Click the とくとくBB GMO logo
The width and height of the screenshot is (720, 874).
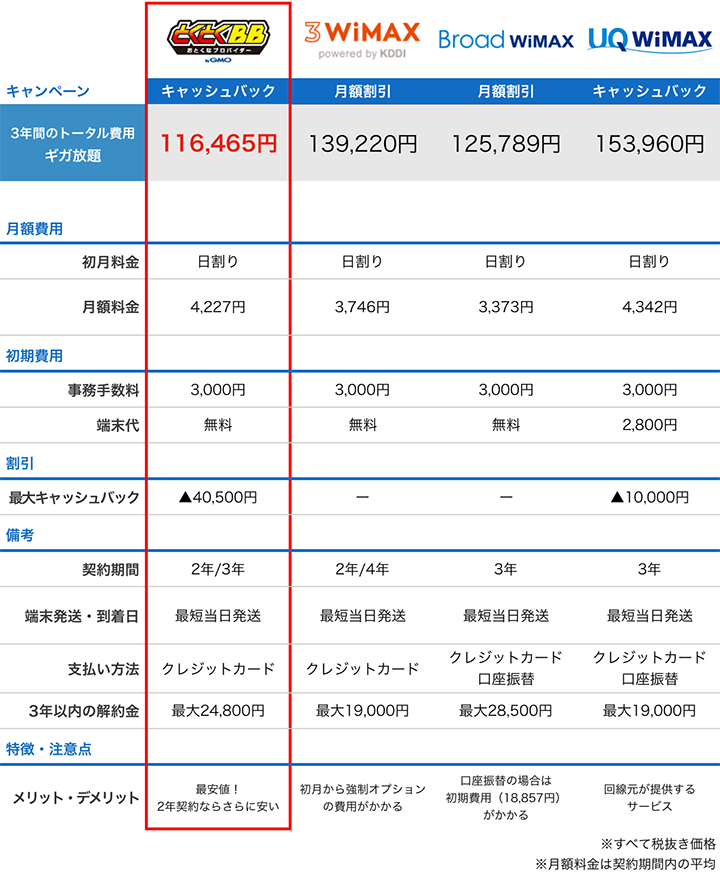[218, 41]
